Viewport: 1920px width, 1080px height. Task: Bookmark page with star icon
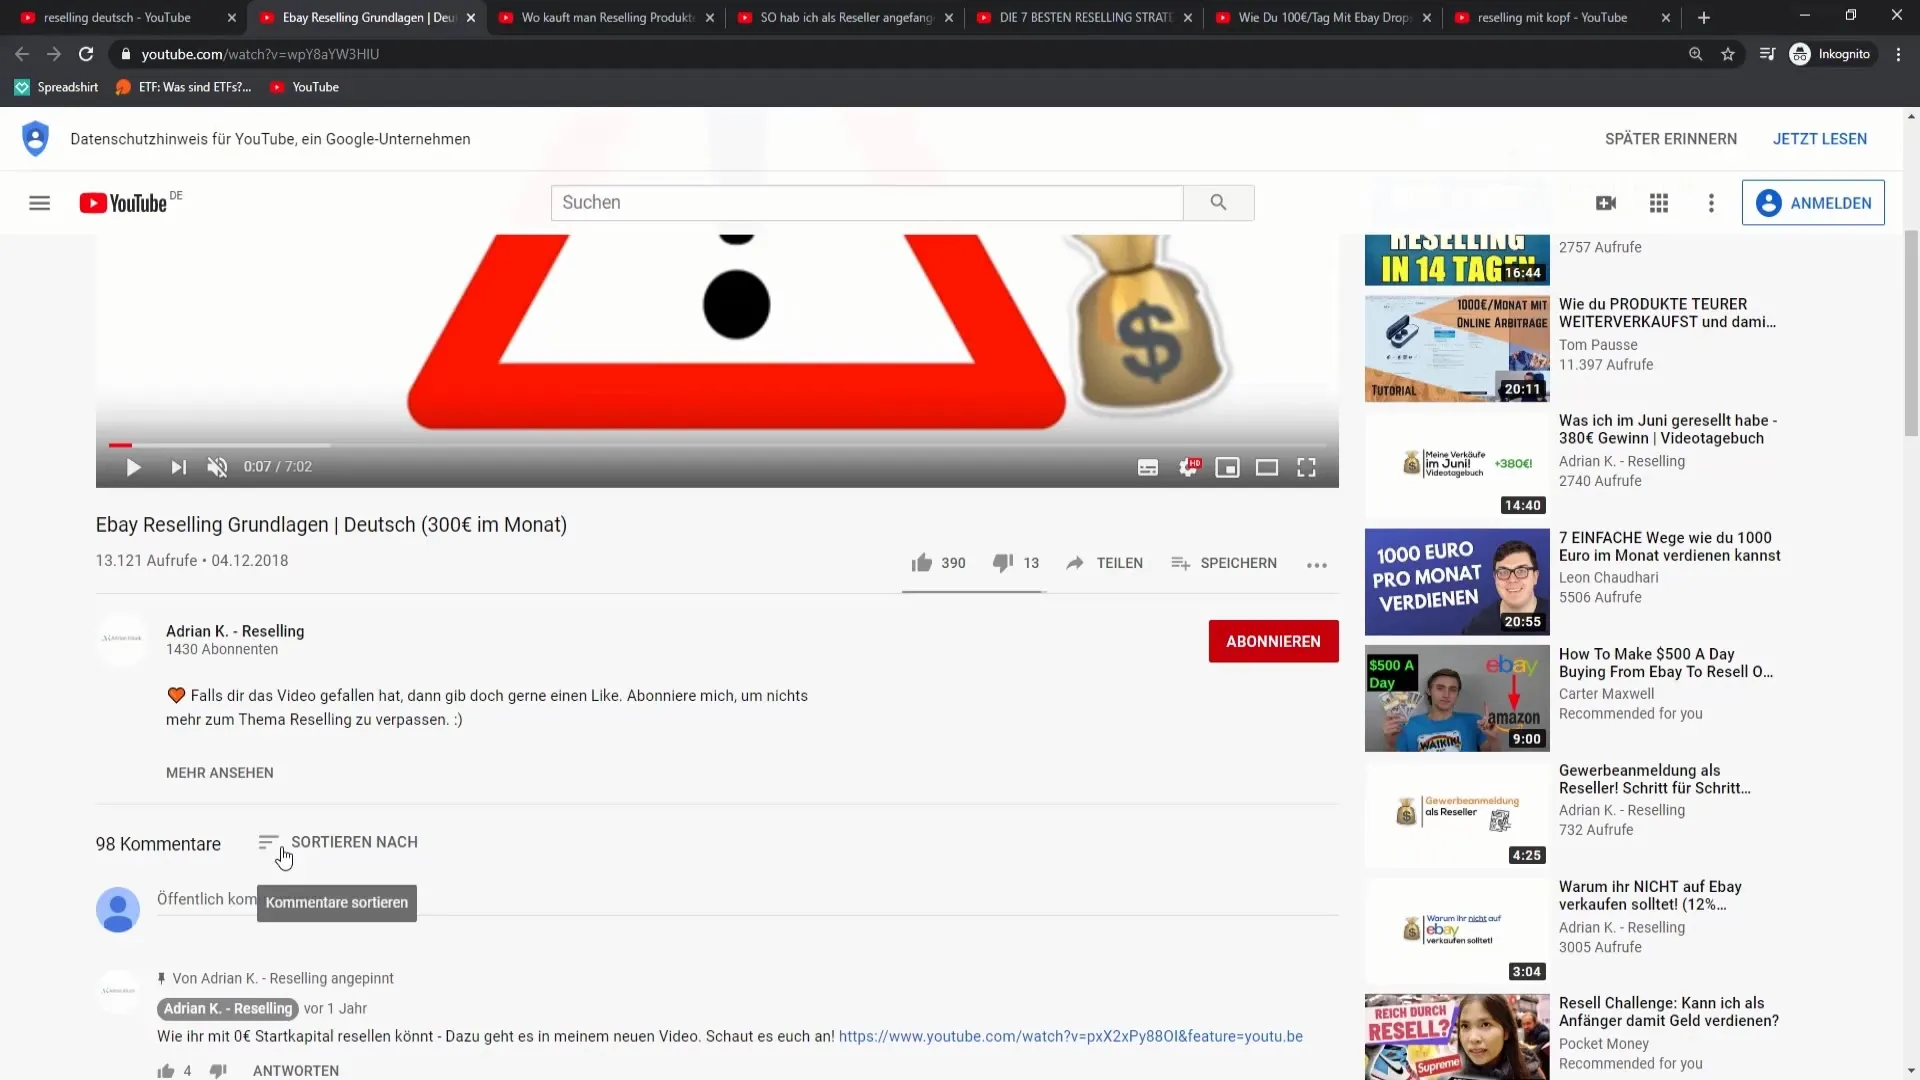point(1728,54)
